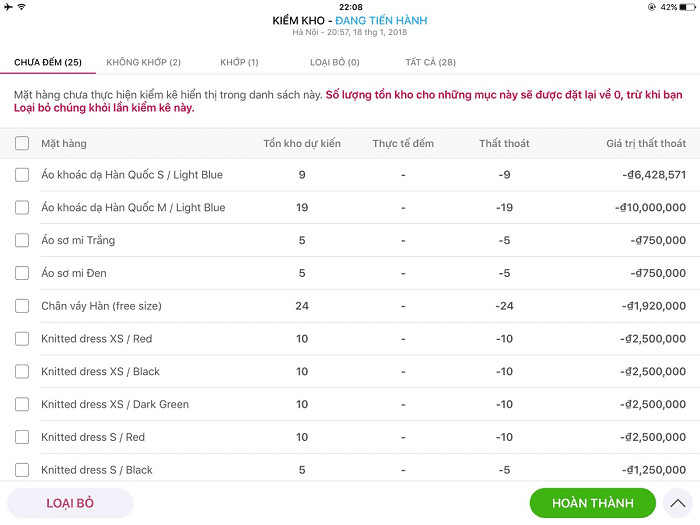Image resolution: width=700 pixels, height=525 pixels.
Task: Tick checkbox for Áo sơ mi Trắng
Action: point(22,240)
